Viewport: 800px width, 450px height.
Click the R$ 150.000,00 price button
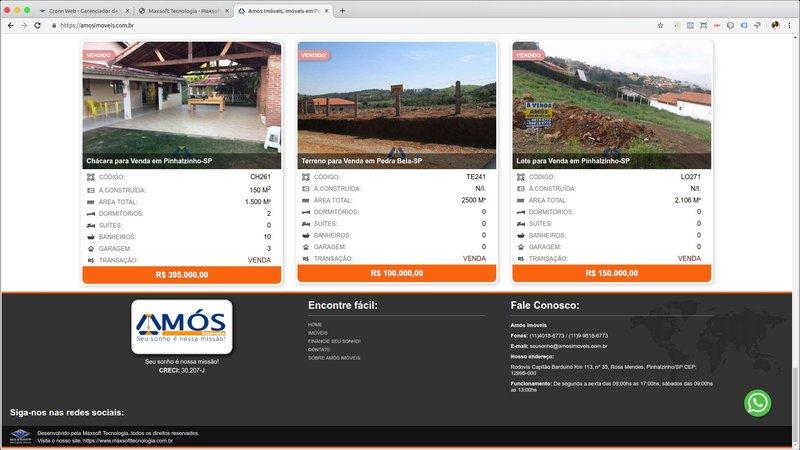612,273
